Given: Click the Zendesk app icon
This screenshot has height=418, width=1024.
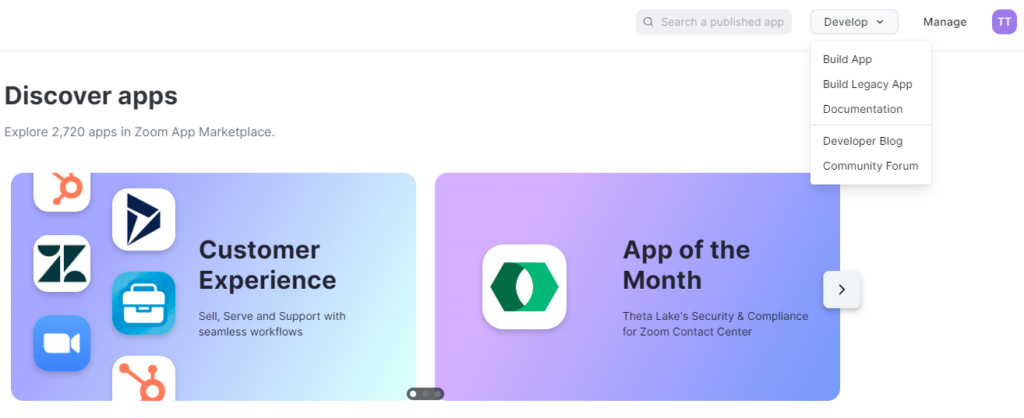Looking at the screenshot, I should [62, 264].
